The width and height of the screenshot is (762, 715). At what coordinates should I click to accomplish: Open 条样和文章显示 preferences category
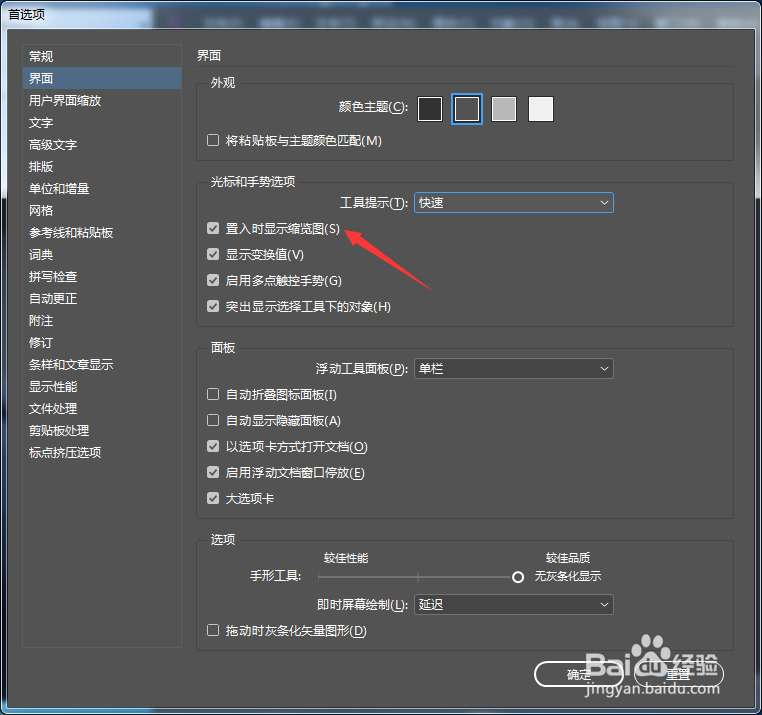point(102,365)
